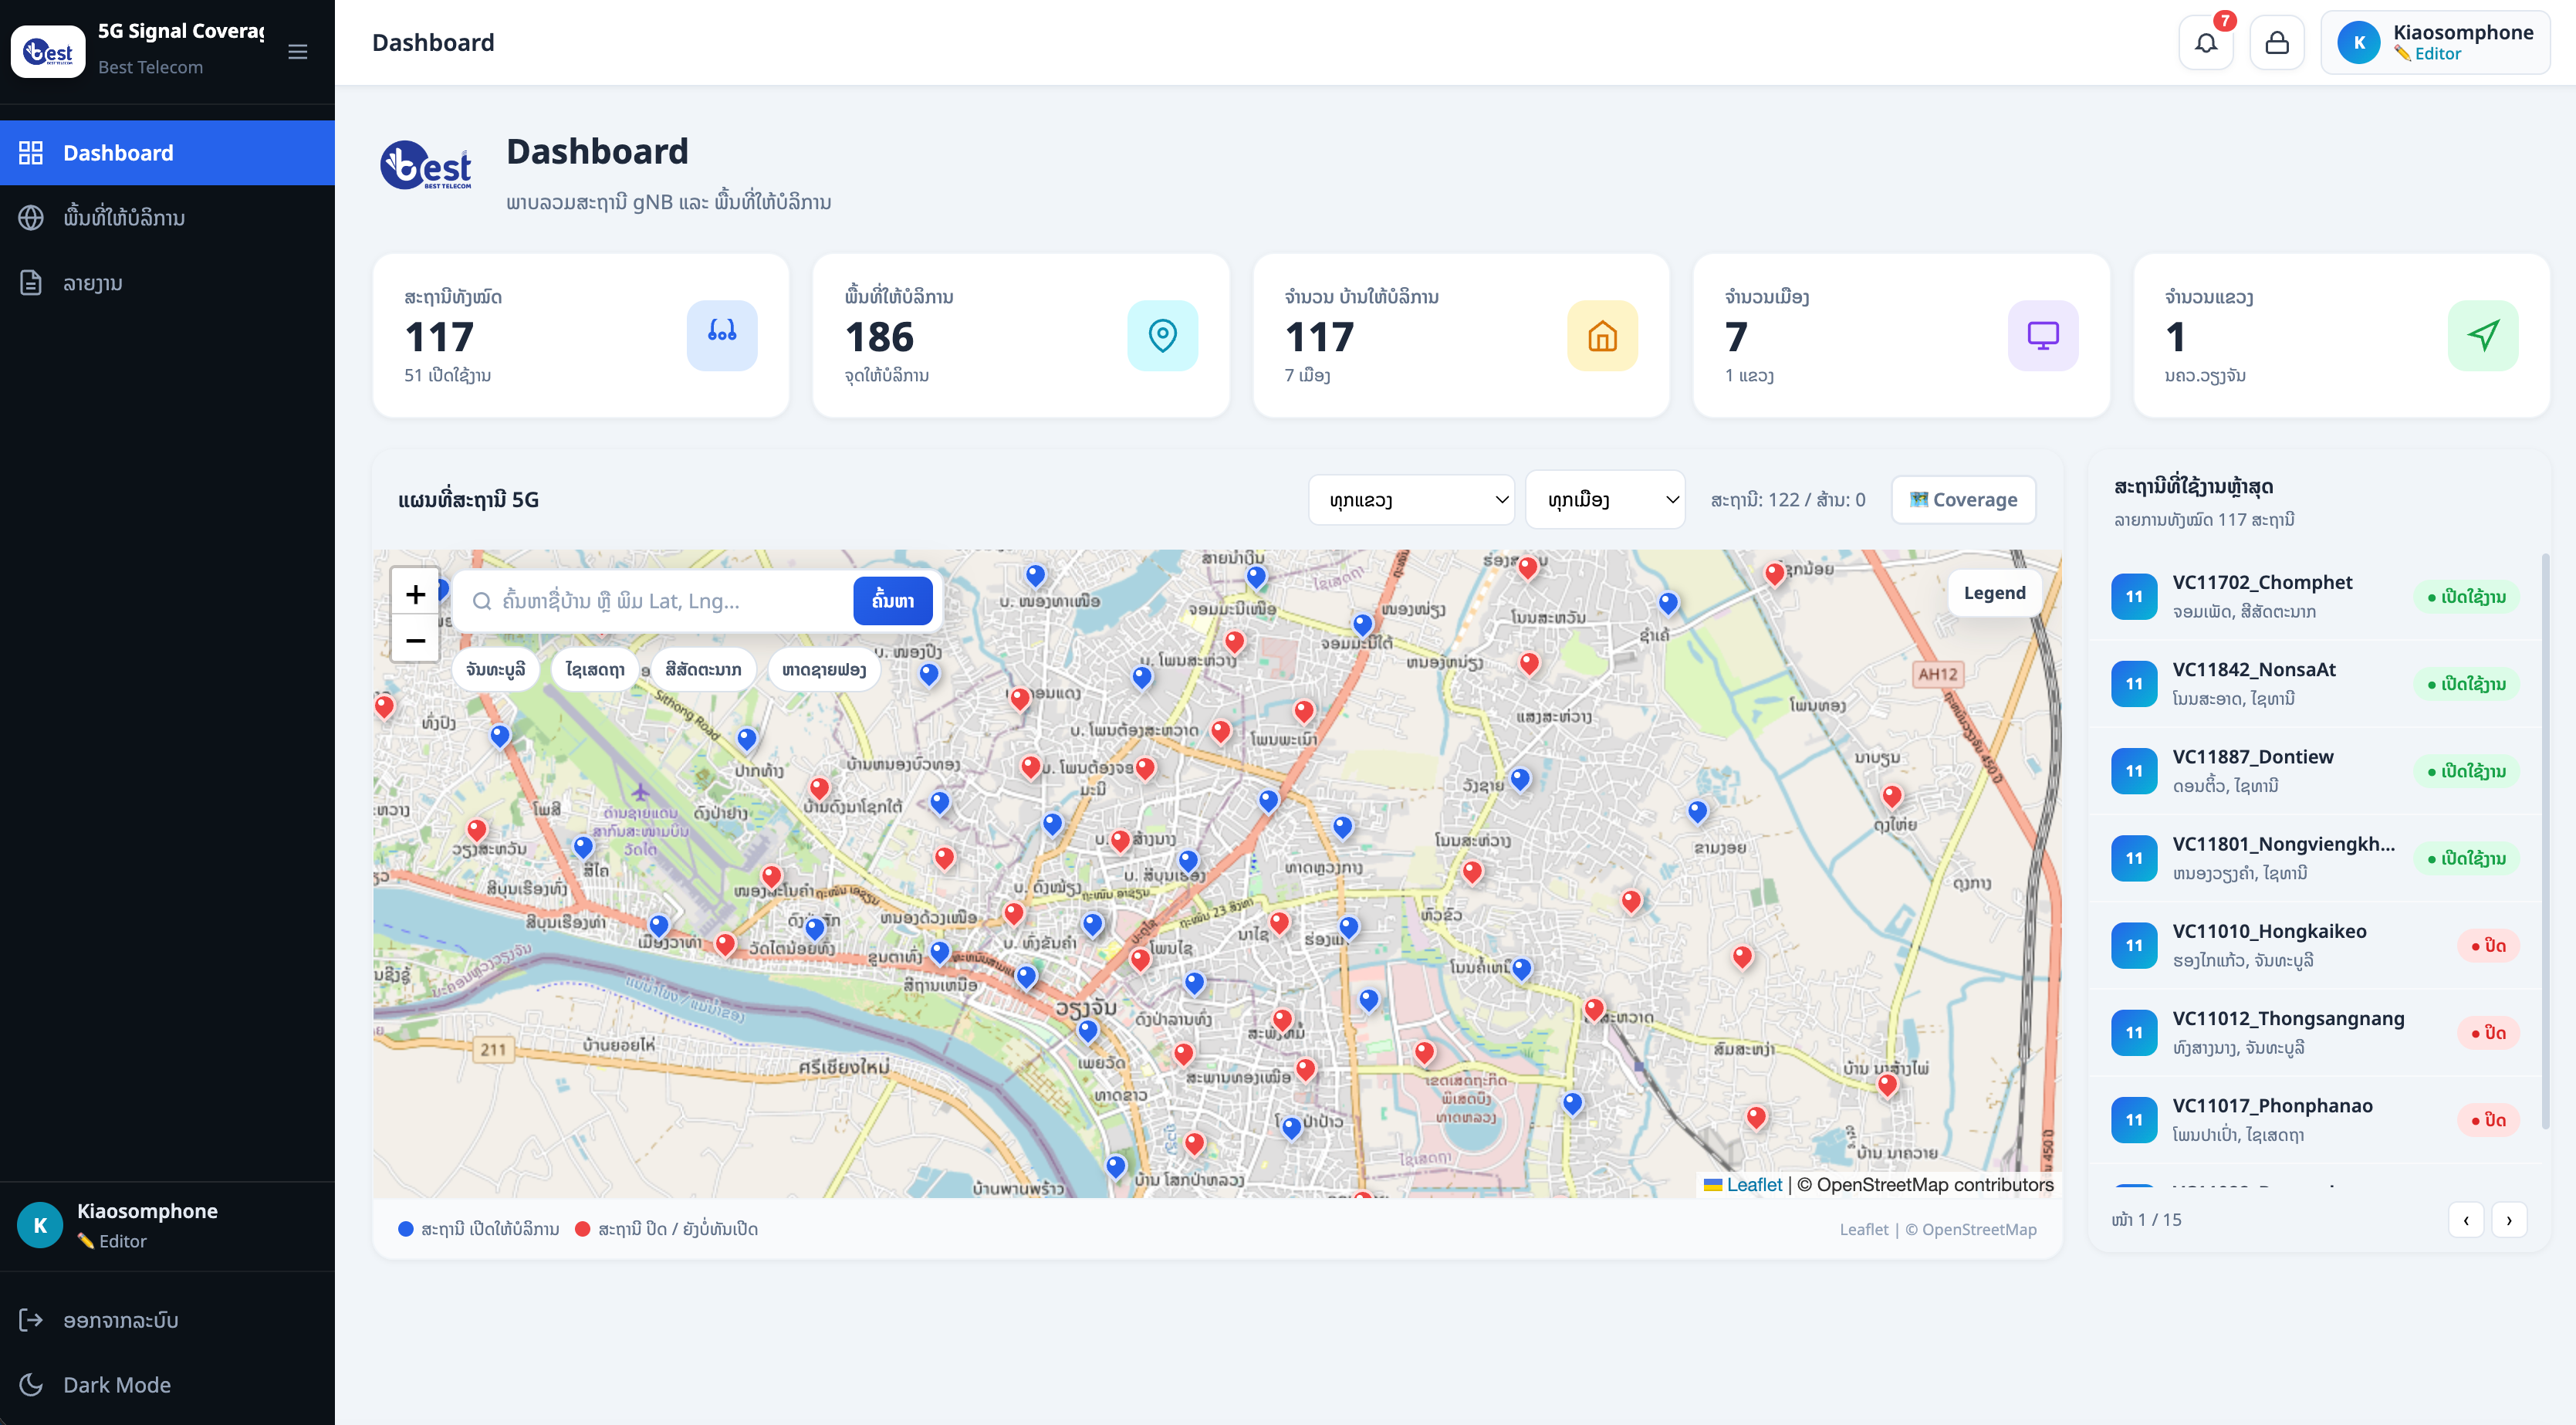Click the blue 11 badge for VC11702_Chomphet
Screen dimensions: 2576x1425
coord(2134,597)
